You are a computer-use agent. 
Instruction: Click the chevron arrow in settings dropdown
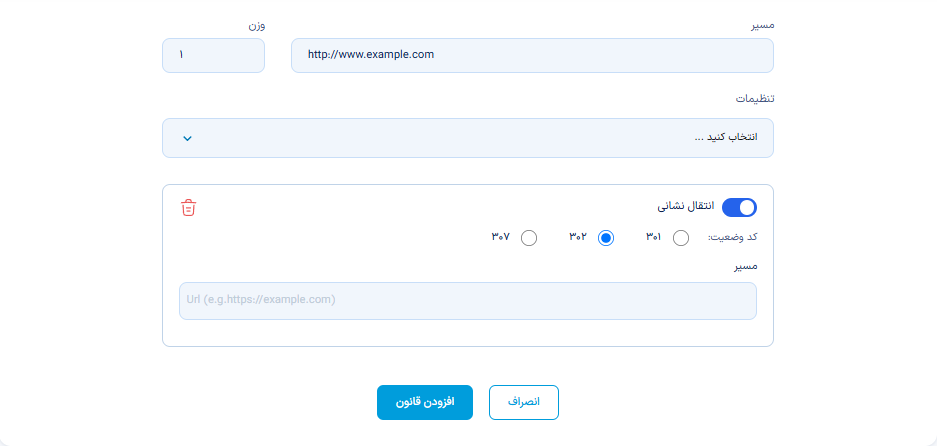pyautogui.click(x=187, y=139)
